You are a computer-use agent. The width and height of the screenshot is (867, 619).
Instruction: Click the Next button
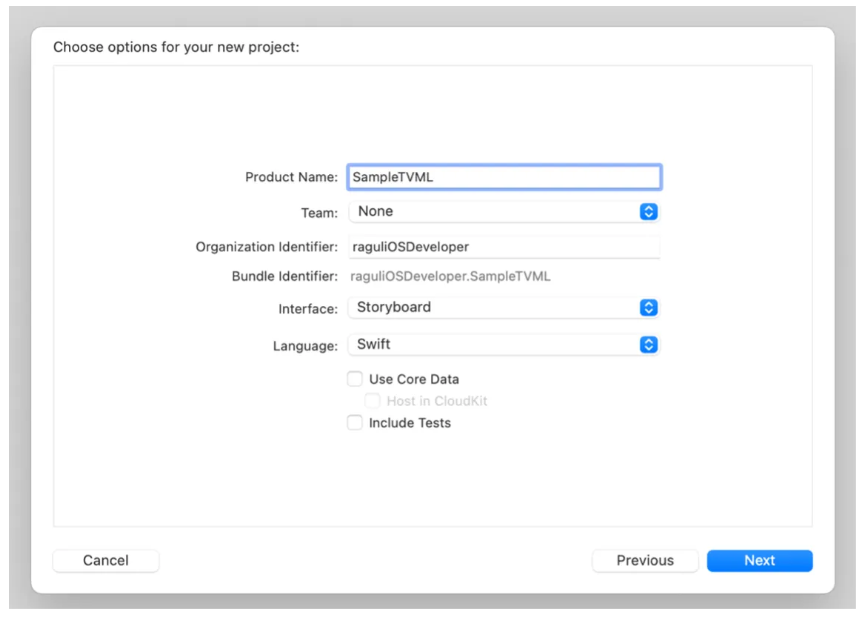(759, 560)
